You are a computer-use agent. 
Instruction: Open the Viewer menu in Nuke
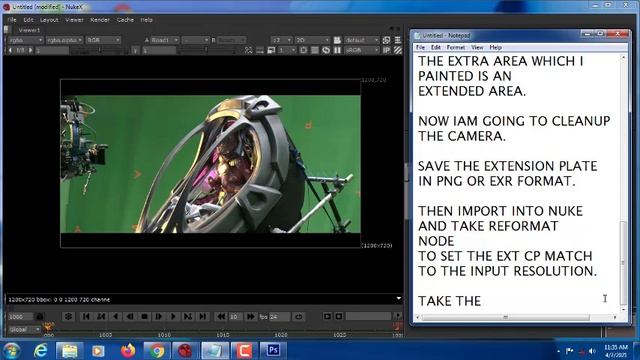click(74, 20)
